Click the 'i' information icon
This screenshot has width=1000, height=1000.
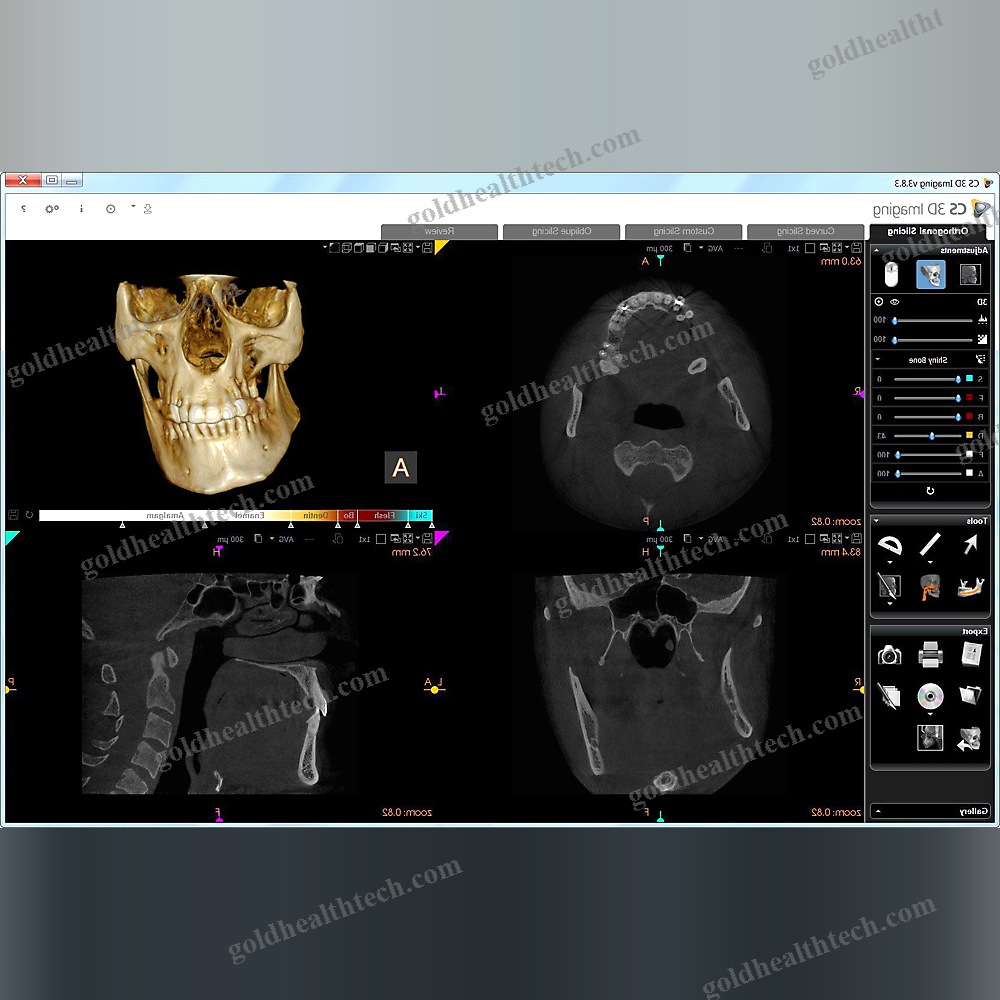[x=81, y=209]
